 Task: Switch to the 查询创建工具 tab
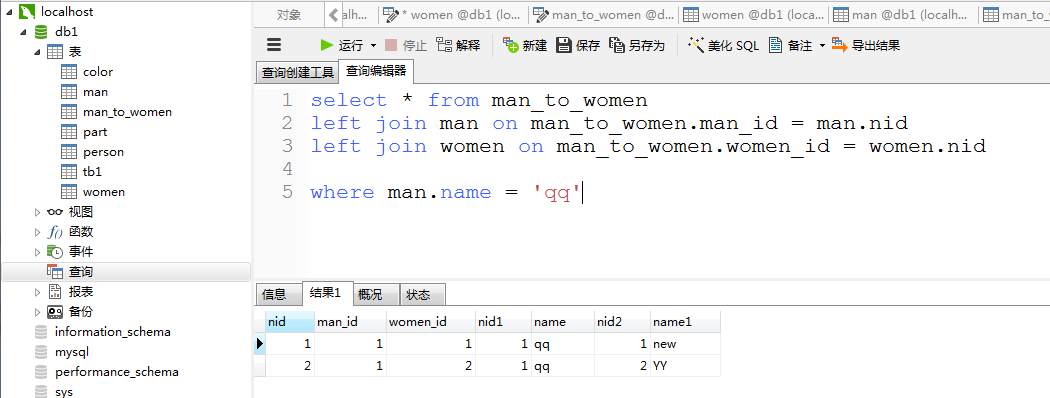coord(297,72)
